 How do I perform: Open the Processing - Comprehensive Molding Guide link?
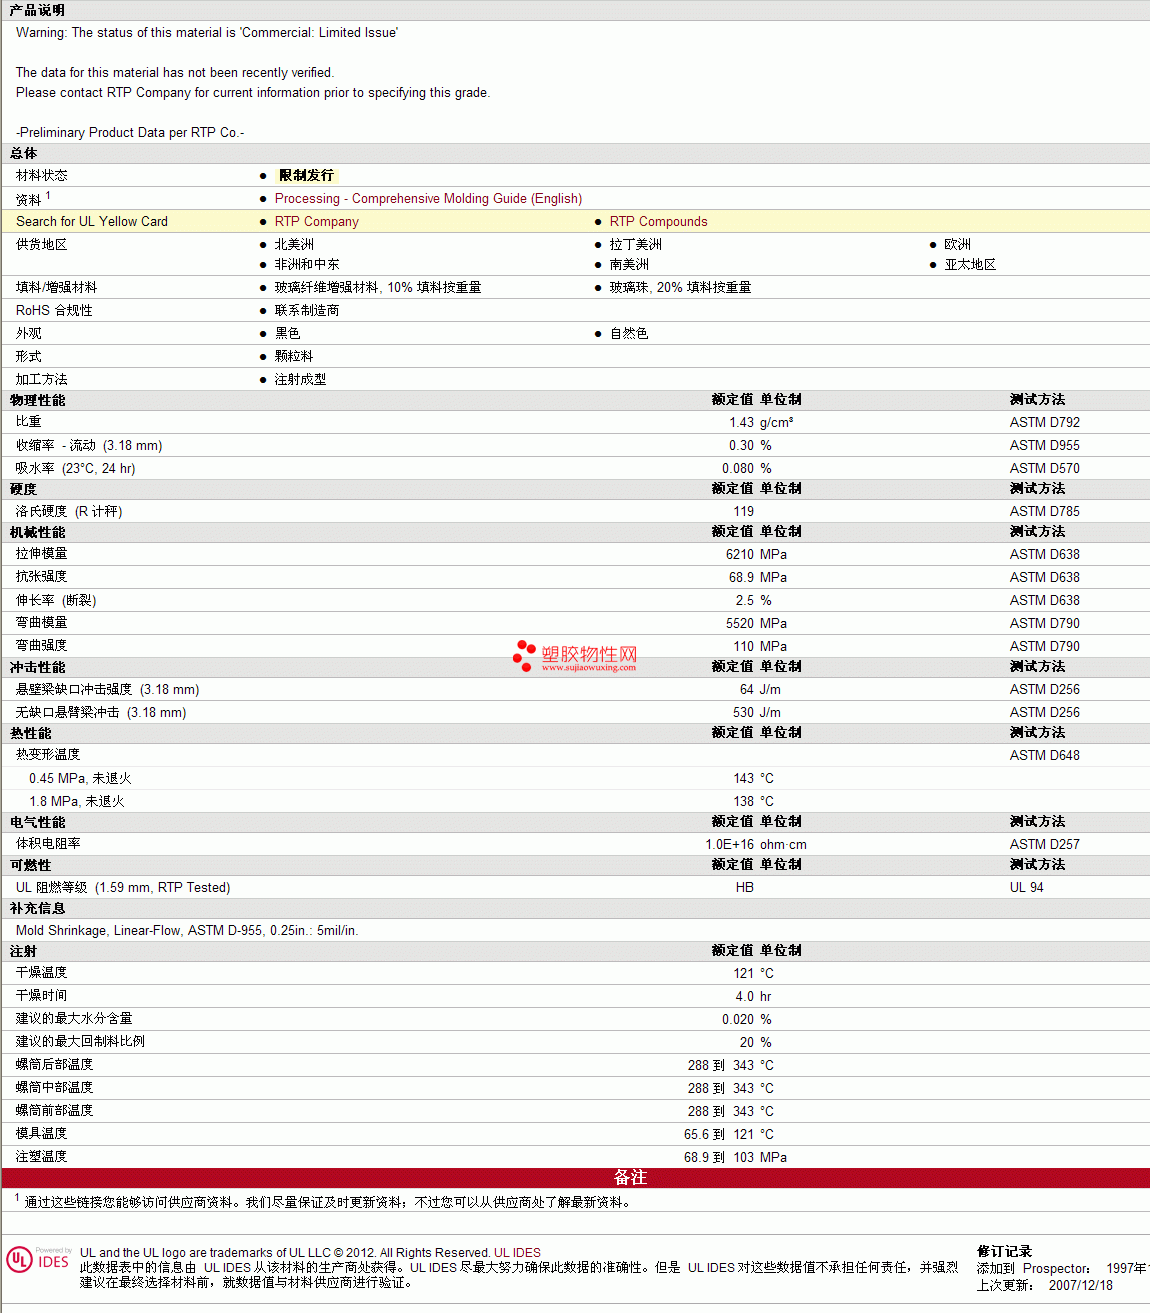428,199
